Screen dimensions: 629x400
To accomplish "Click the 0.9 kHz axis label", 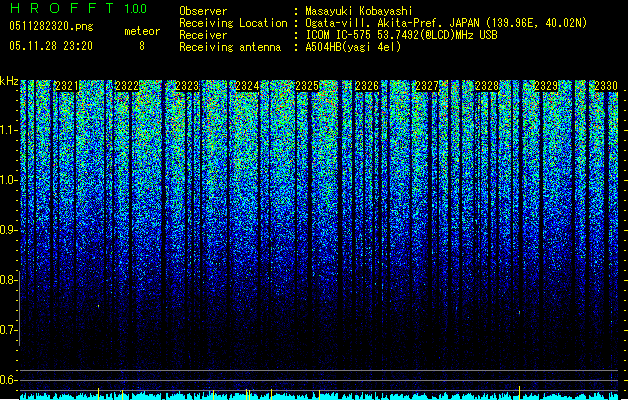I will 7,230.
